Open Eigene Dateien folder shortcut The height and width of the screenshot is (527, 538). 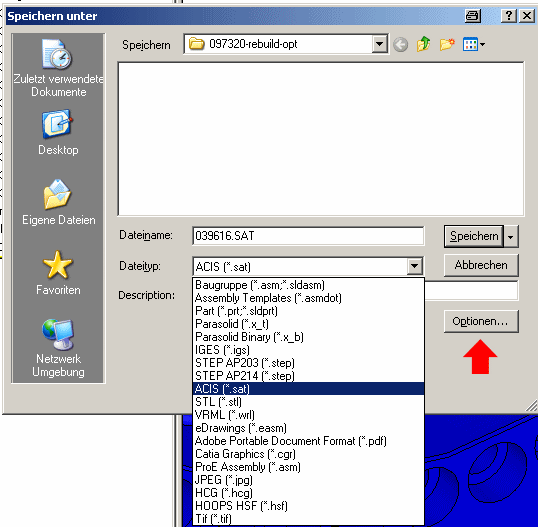point(58,202)
